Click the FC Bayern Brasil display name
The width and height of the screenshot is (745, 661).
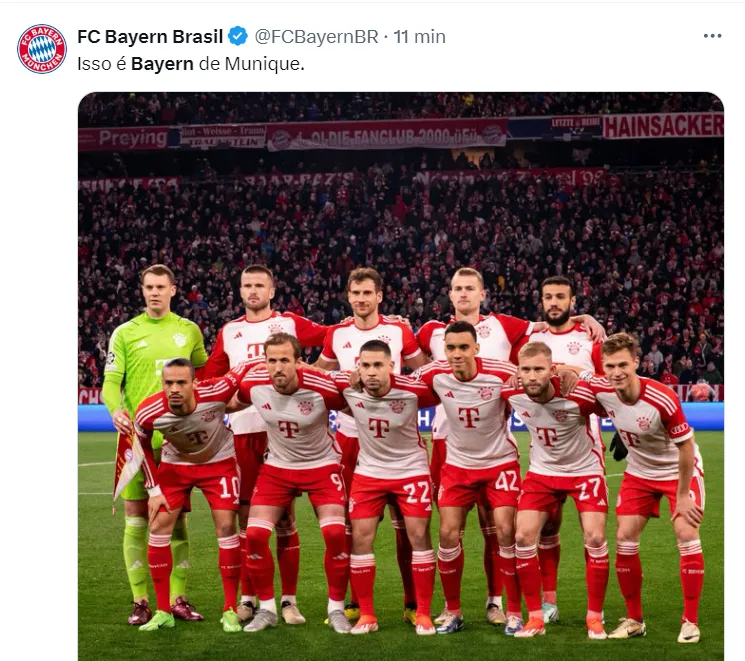tap(150, 37)
